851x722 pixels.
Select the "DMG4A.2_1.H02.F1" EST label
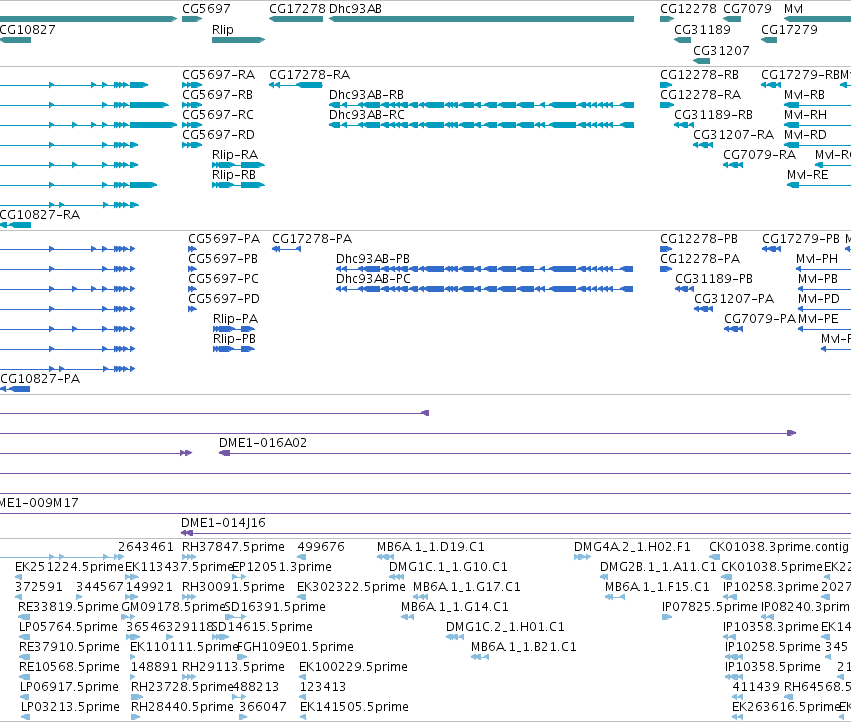point(632,546)
